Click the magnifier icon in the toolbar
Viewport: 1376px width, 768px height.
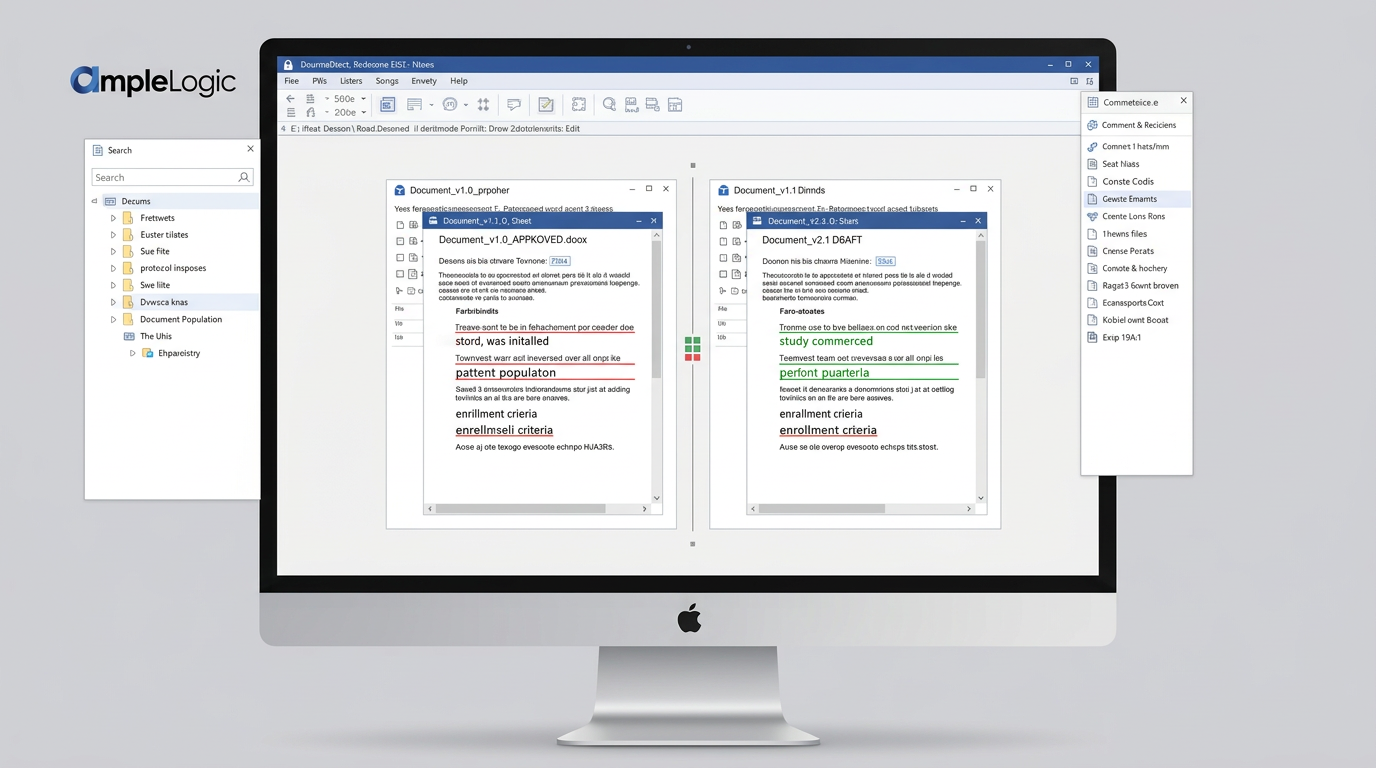coord(608,104)
